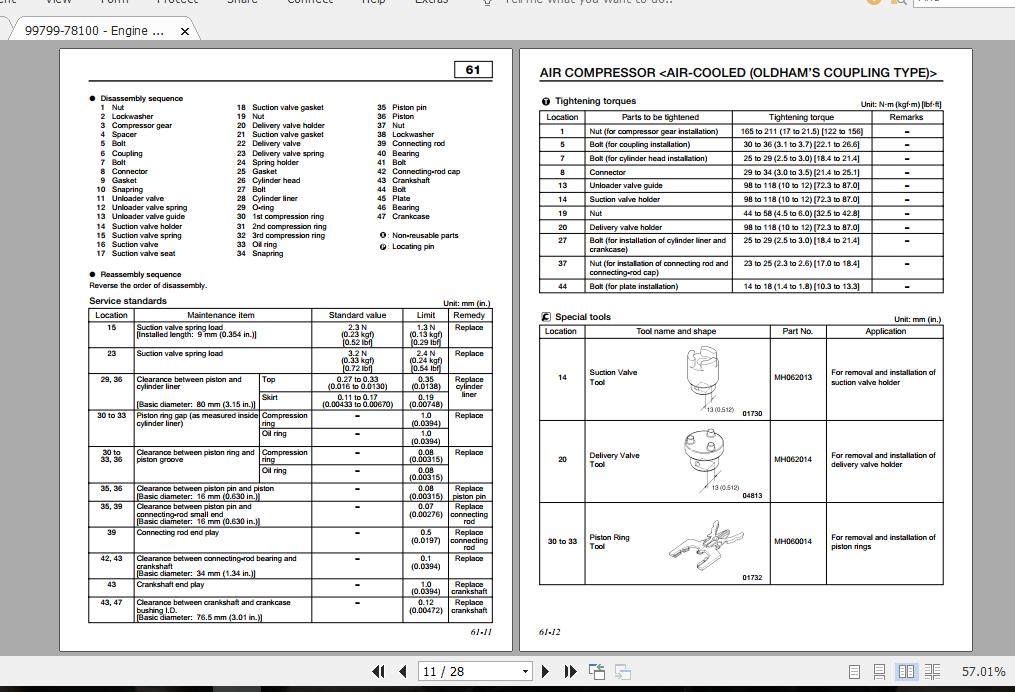The width and height of the screenshot is (1015, 692).
Task: Go to the first page
Action: pos(379,671)
